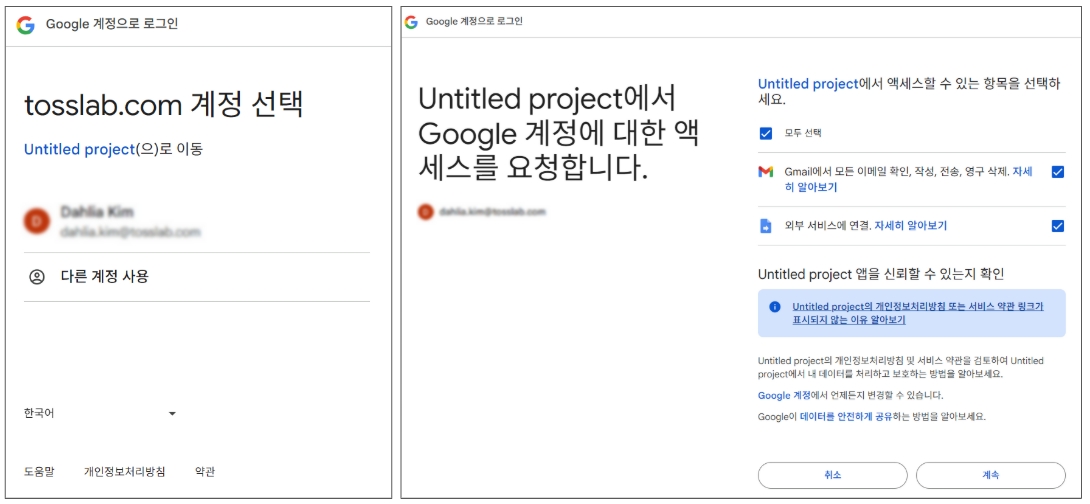Image resolution: width=1090 pixels, height=504 pixels.
Task: Open the 개인정보처리방침 footer link
Action: [x=124, y=471]
